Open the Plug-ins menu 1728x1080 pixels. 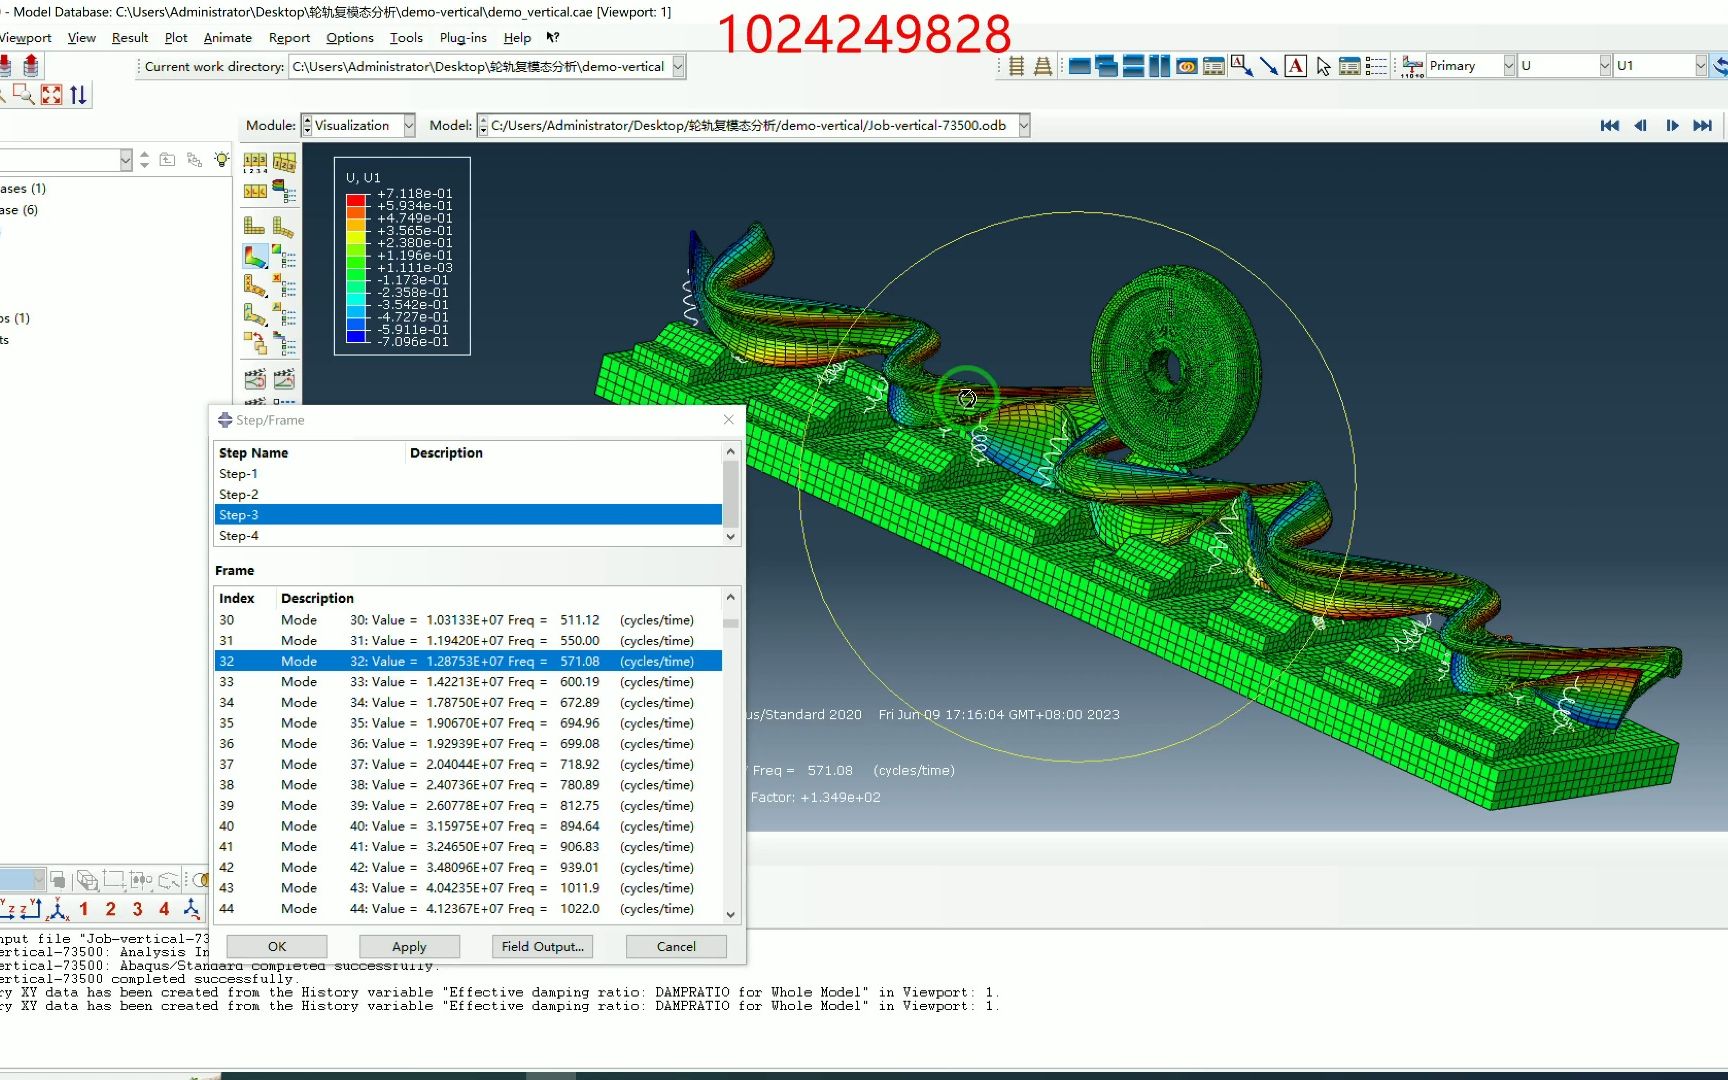coord(463,38)
